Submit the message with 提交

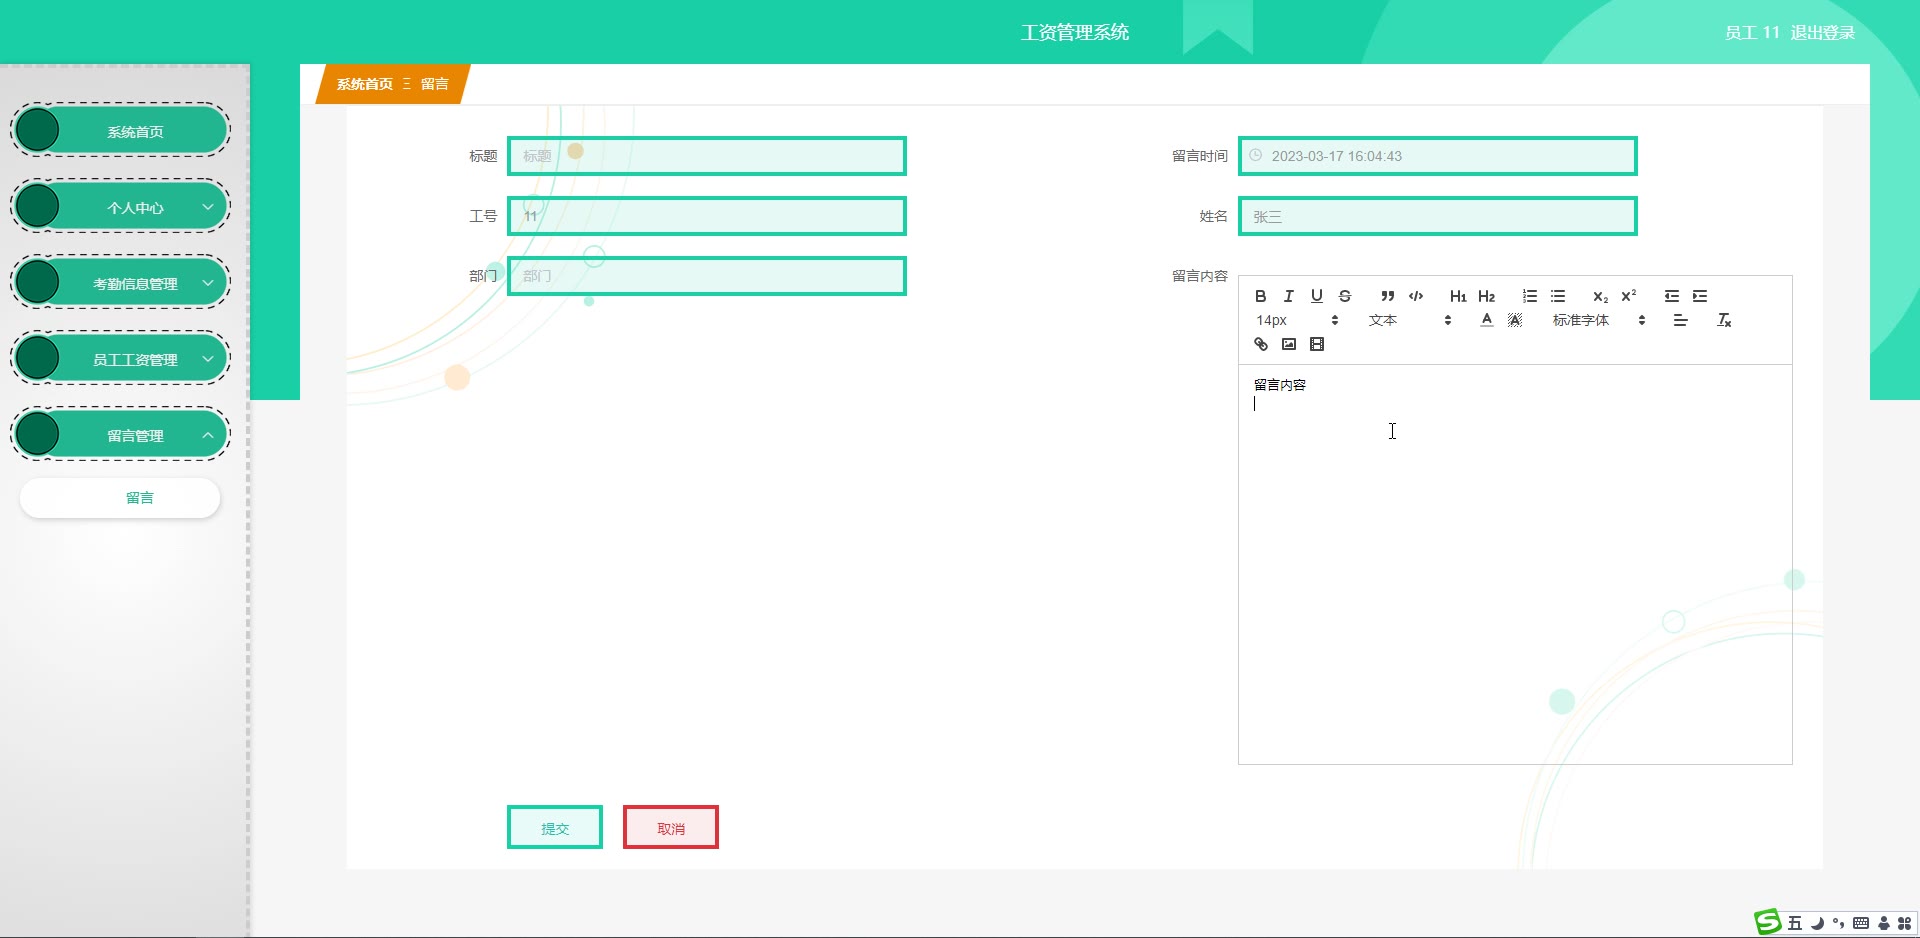click(x=554, y=827)
